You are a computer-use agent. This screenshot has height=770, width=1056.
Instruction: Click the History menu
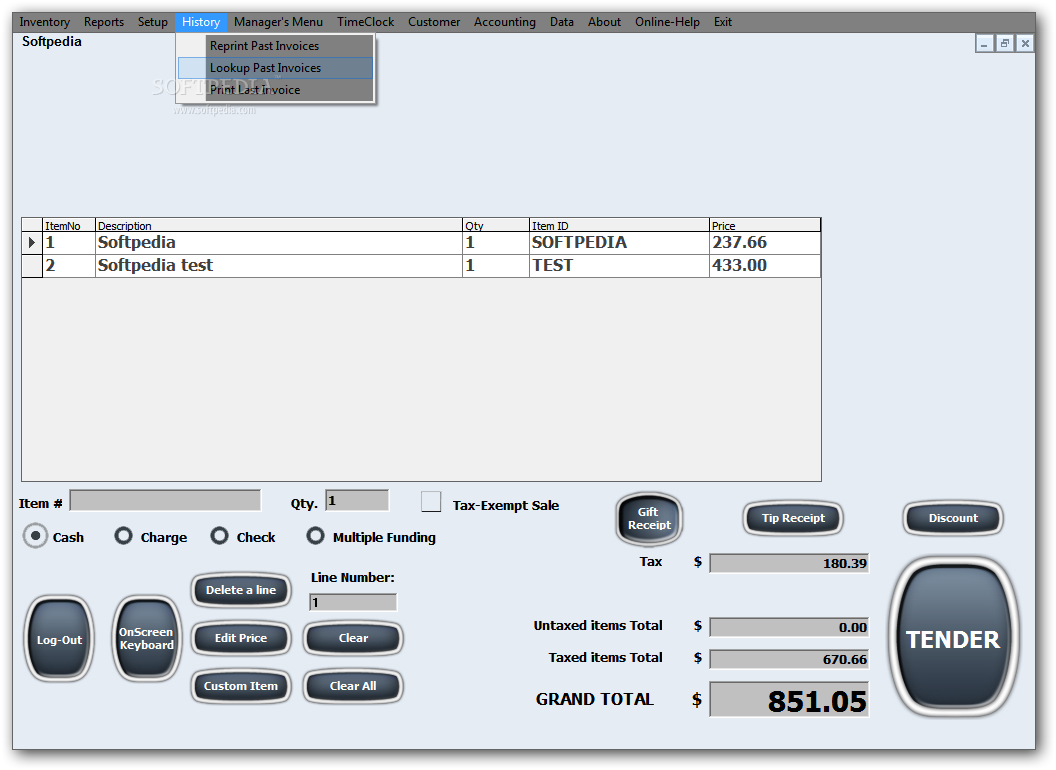click(x=201, y=22)
